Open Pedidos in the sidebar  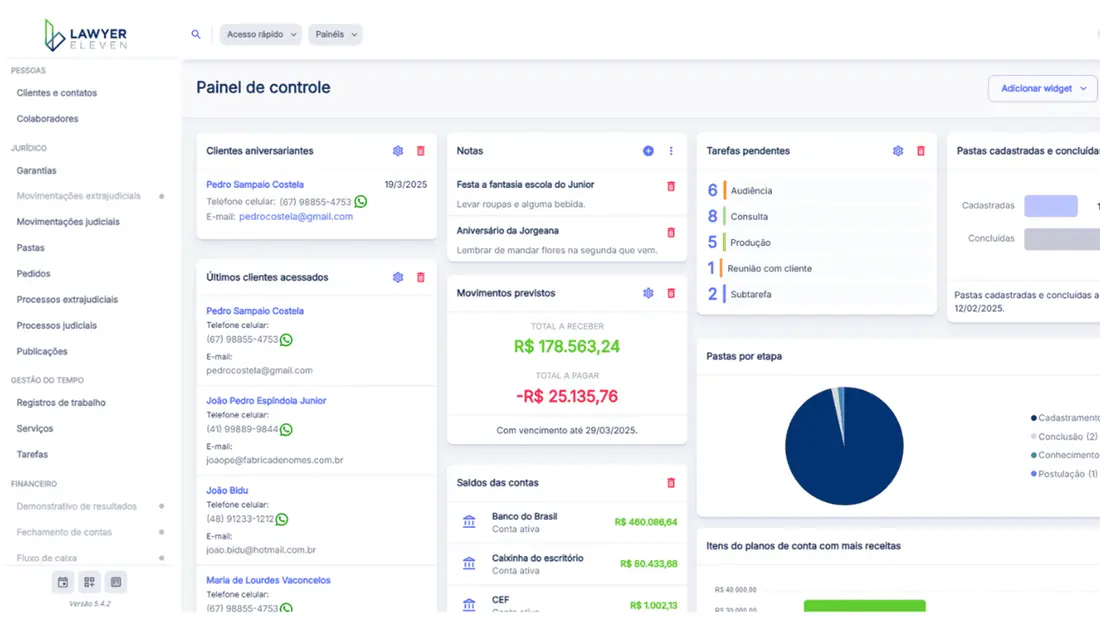[34, 274]
